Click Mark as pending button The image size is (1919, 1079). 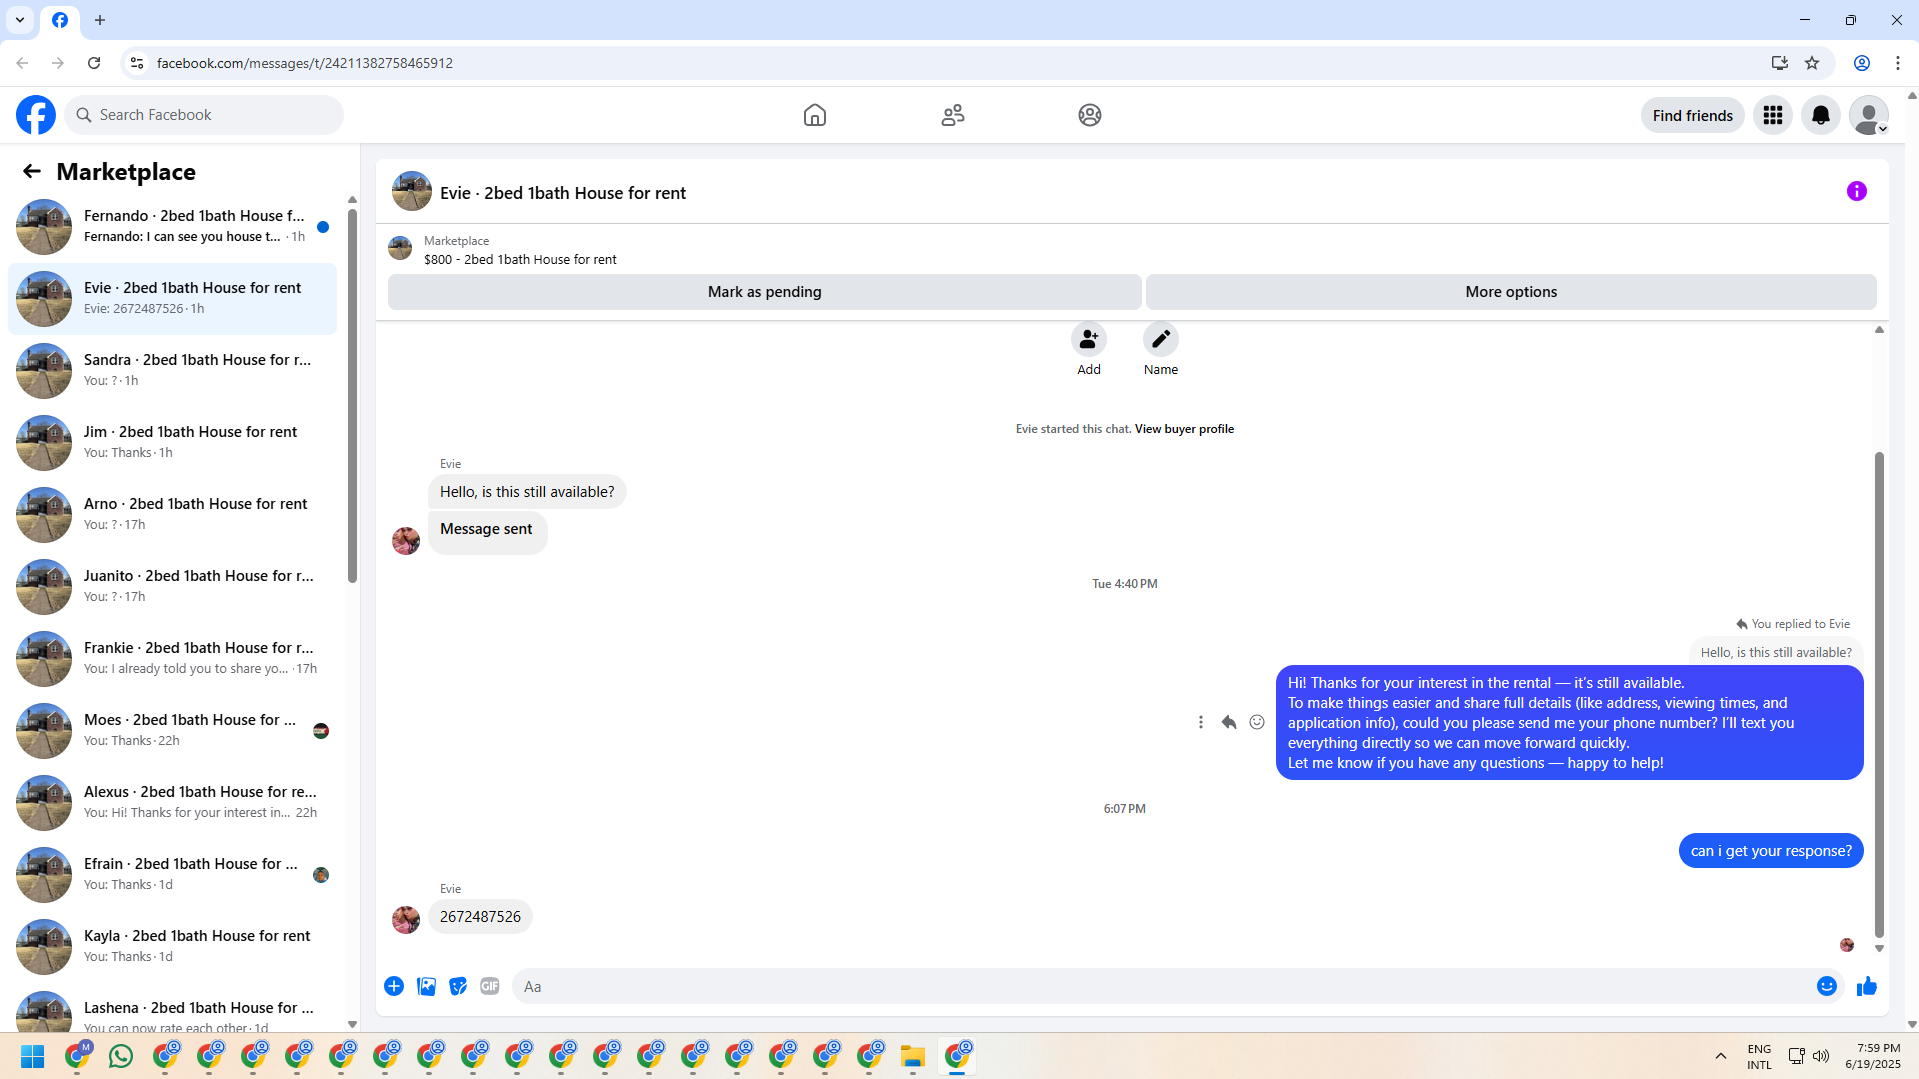coord(765,292)
